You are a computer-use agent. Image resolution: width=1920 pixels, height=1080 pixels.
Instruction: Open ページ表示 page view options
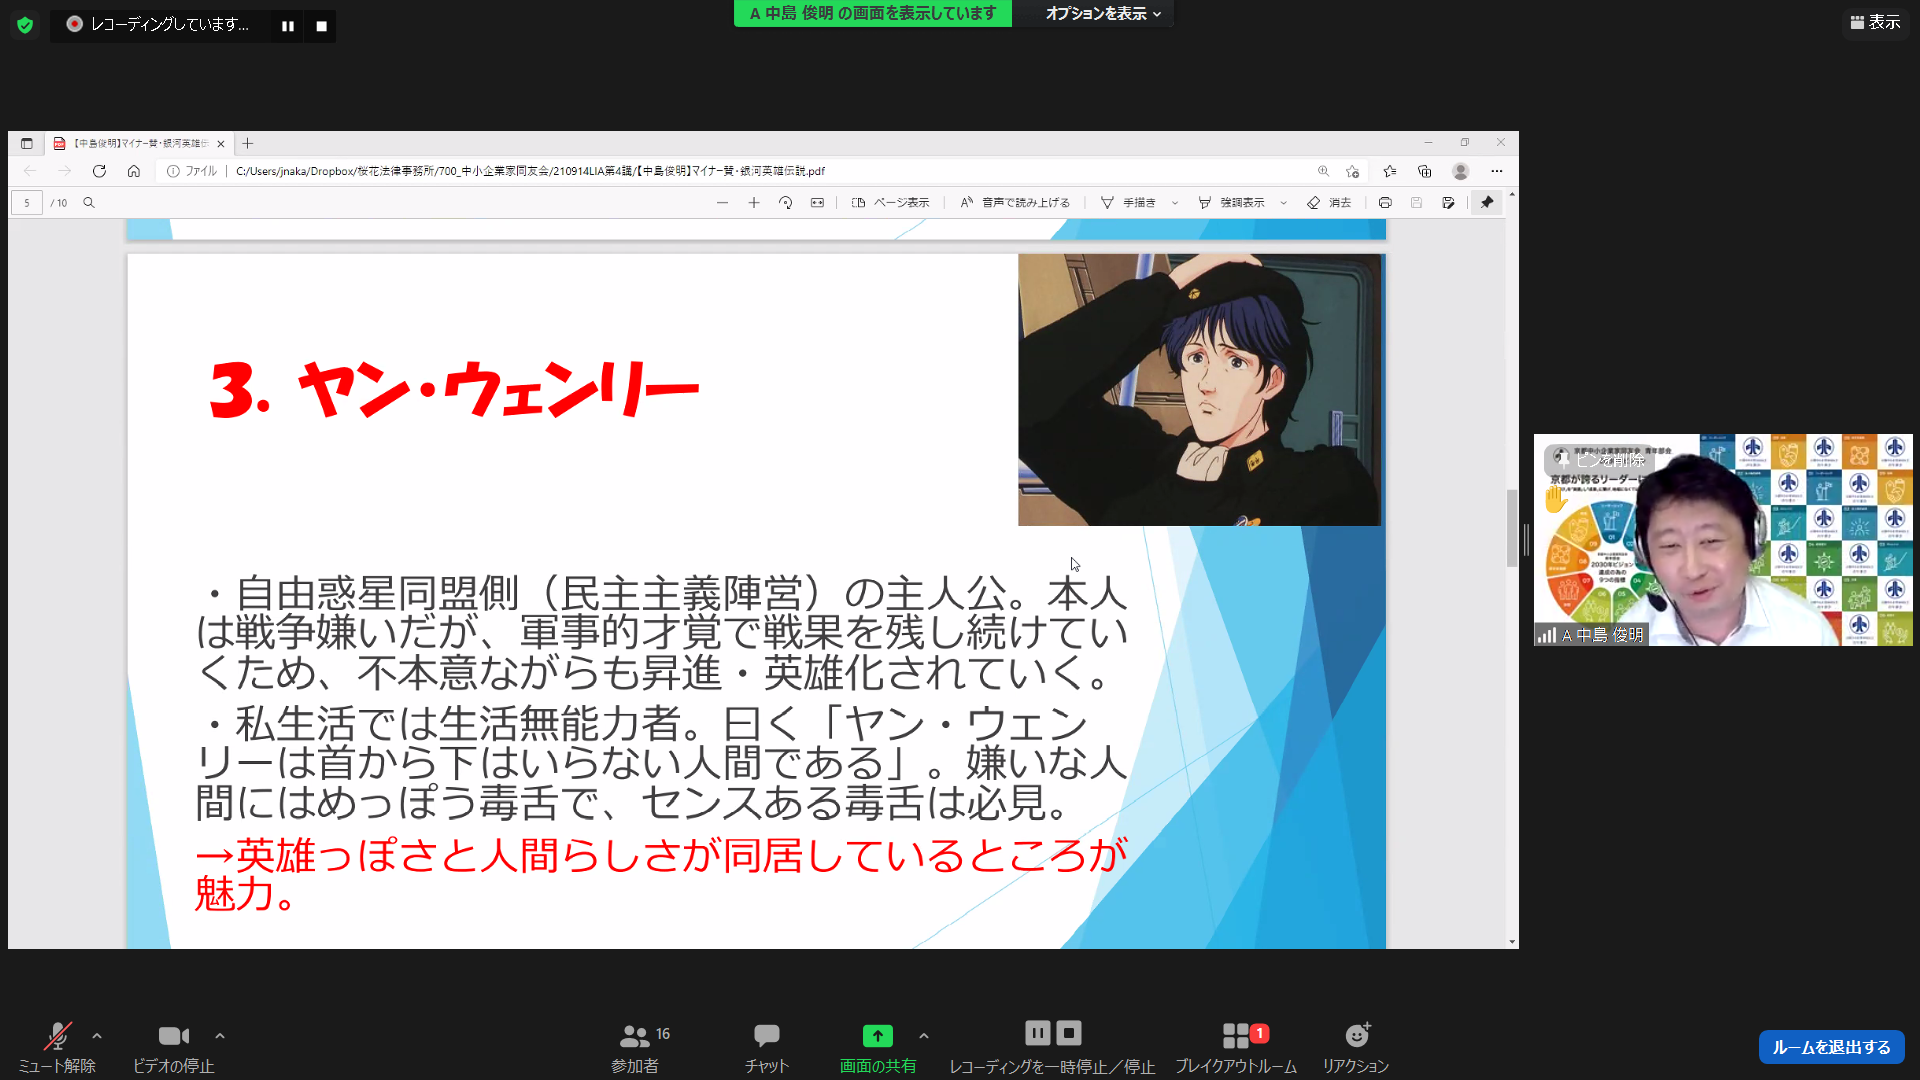click(890, 203)
